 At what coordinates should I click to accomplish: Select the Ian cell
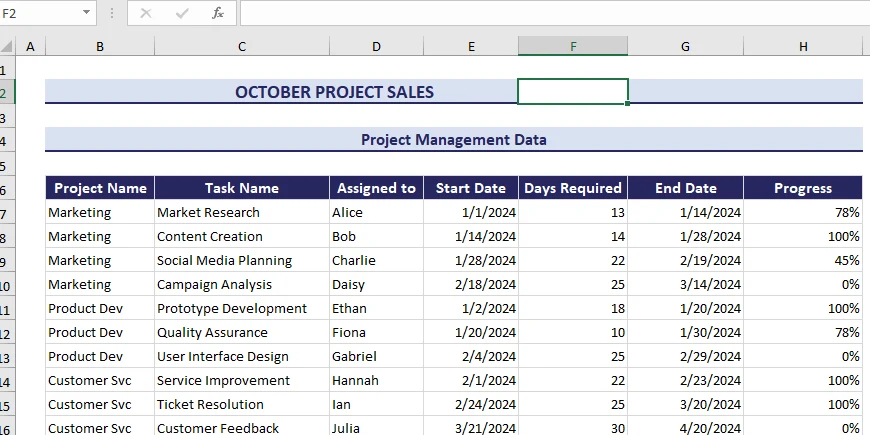[376, 404]
